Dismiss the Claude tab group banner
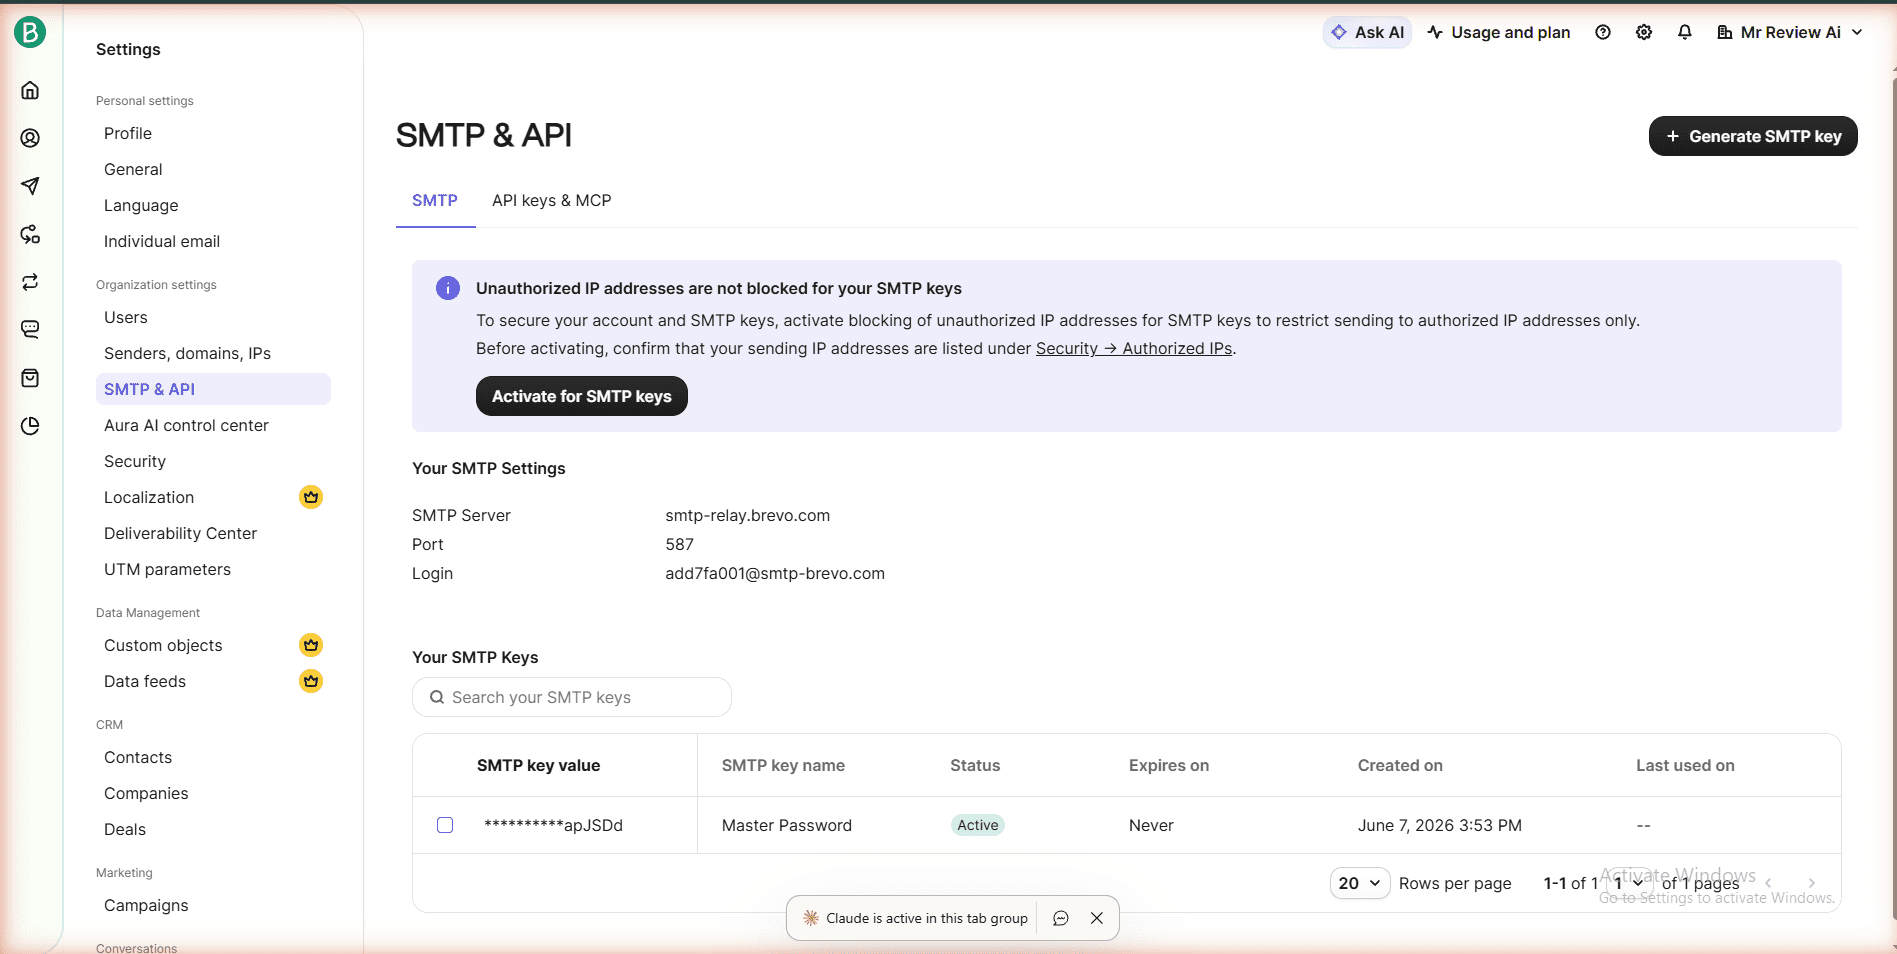 click(x=1097, y=918)
